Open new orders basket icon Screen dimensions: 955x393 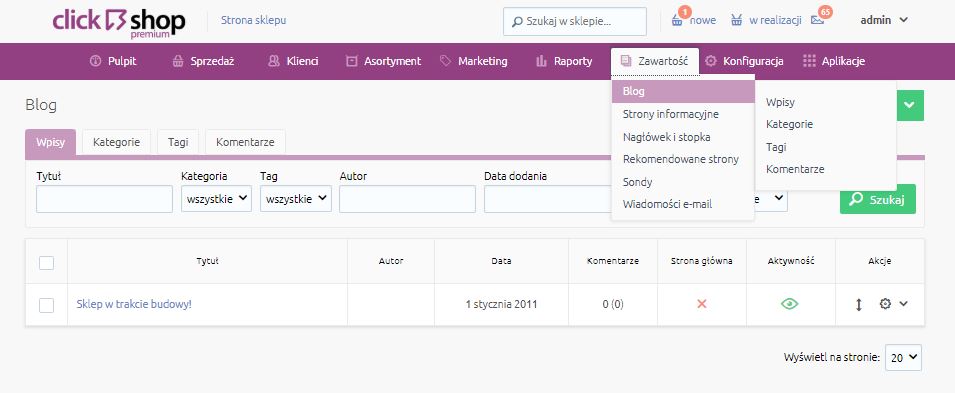click(x=677, y=21)
